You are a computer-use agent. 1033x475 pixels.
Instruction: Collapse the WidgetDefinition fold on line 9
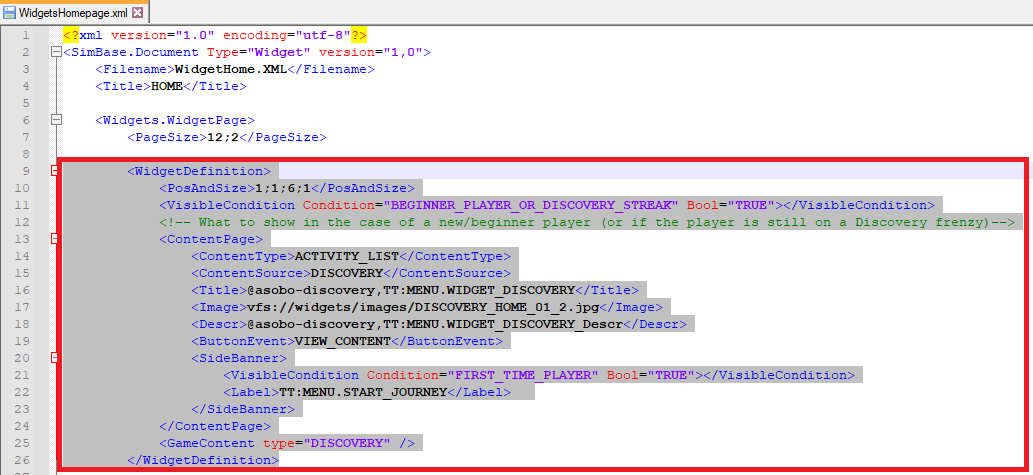56,171
